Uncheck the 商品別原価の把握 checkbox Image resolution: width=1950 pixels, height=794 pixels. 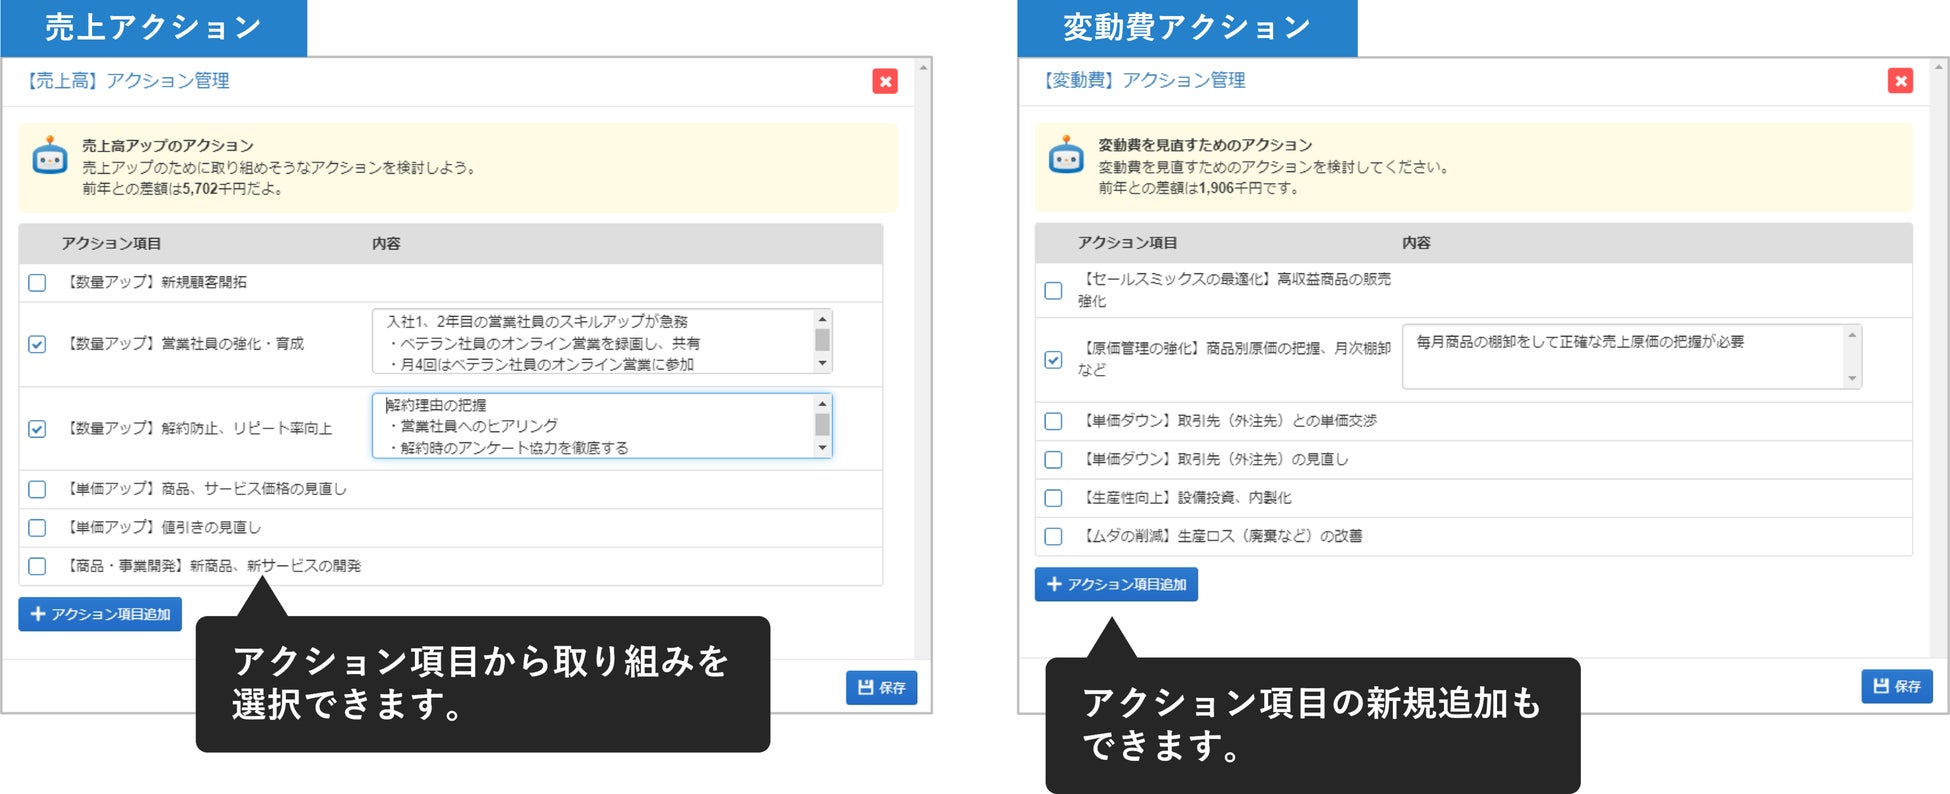click(x=1053, y=359)
